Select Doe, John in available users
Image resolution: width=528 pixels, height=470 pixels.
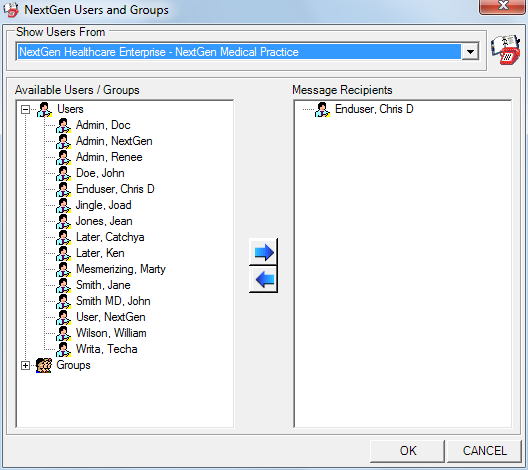click(x=100, y=173)
